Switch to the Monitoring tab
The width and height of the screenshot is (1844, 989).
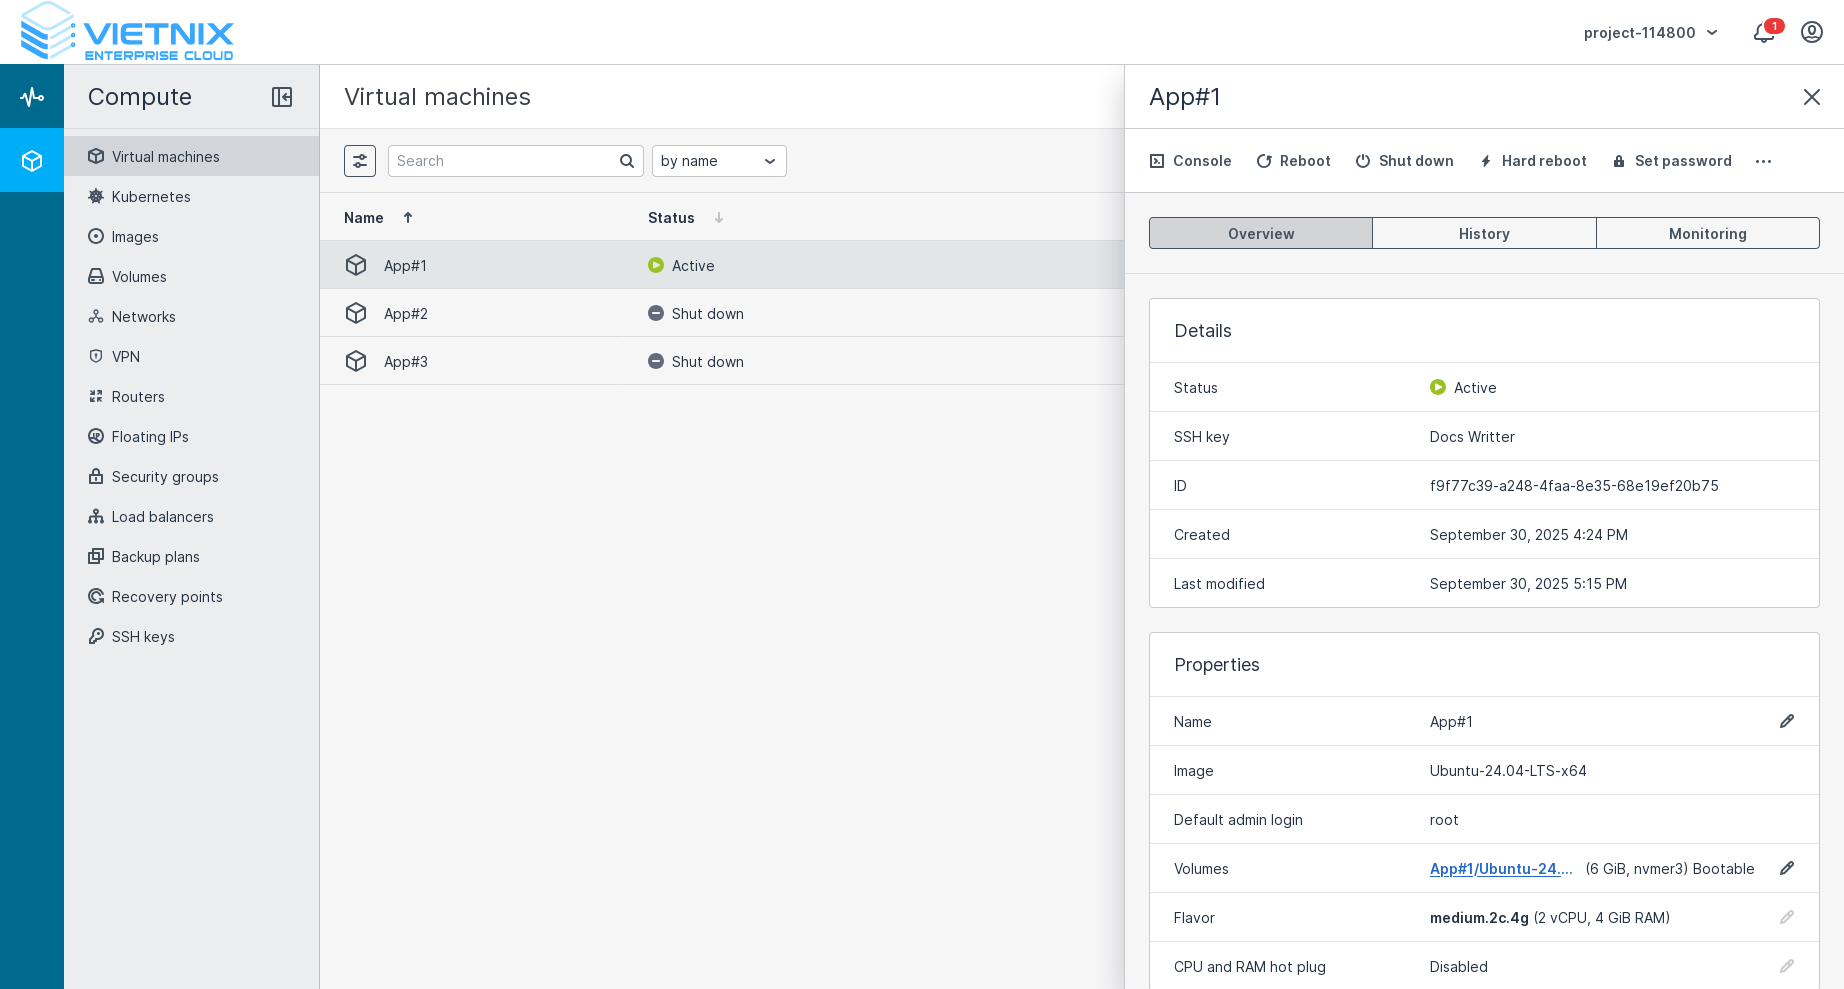pyautogui.click(x=1707, y=233)
